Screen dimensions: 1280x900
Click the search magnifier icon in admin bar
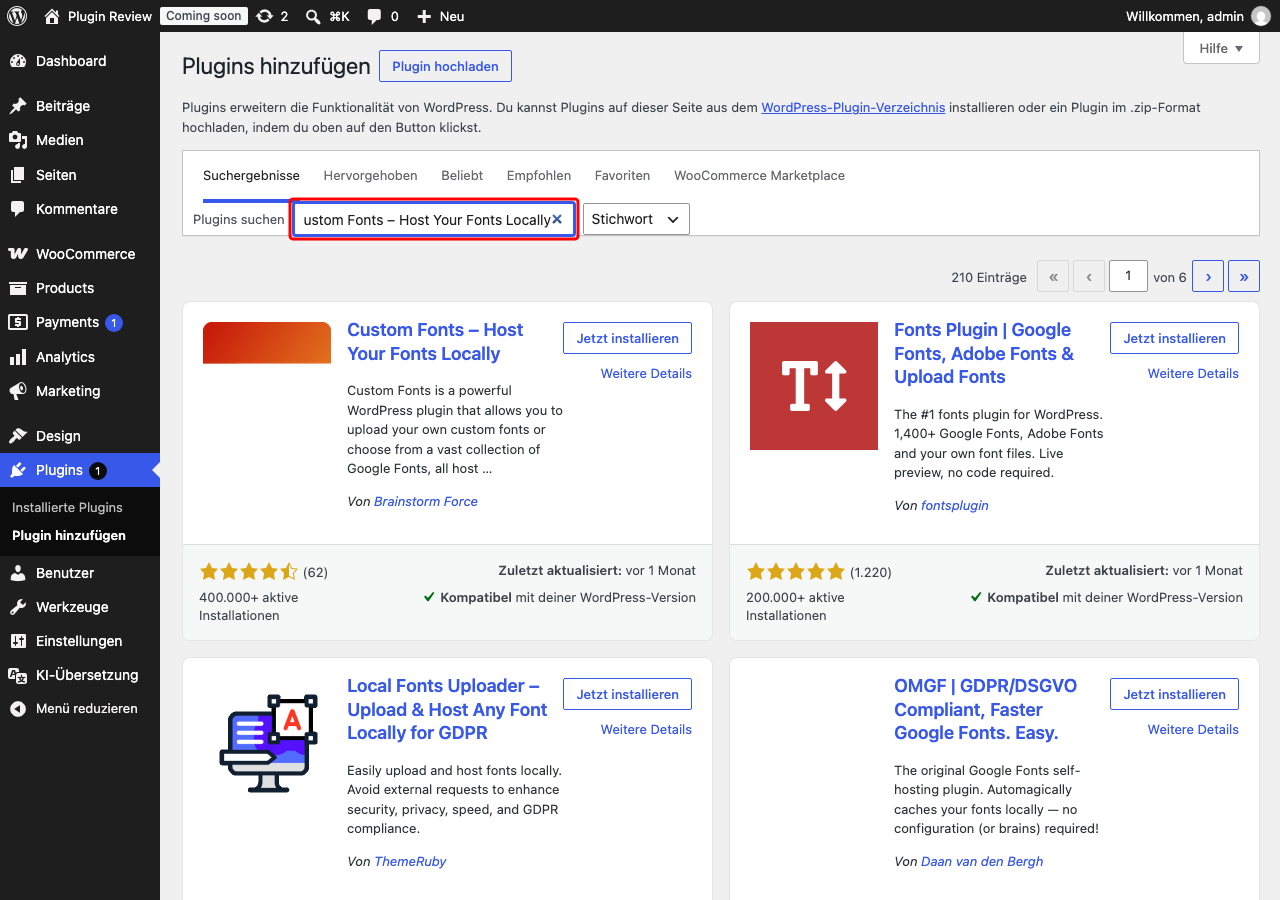pyautogui.click(x=313, y=16)
